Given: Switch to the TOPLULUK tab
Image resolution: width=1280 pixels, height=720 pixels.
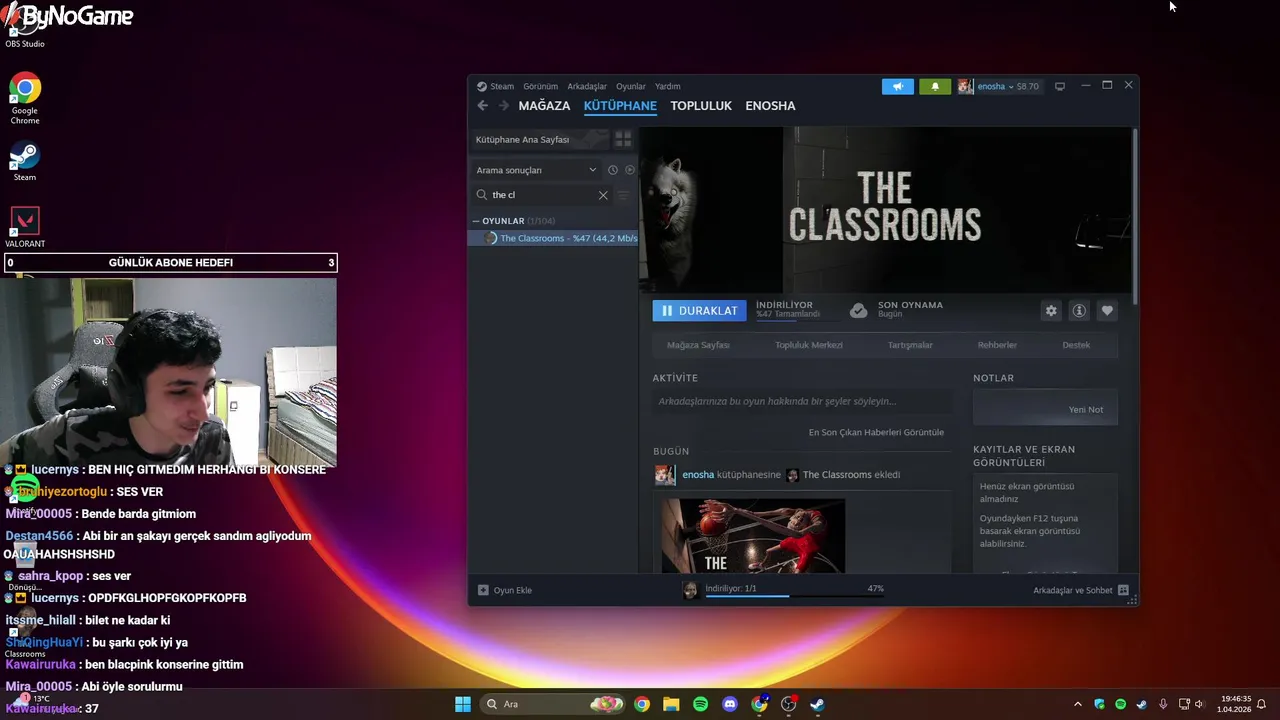Looking at the screenshot, I should tap(701, 106).
